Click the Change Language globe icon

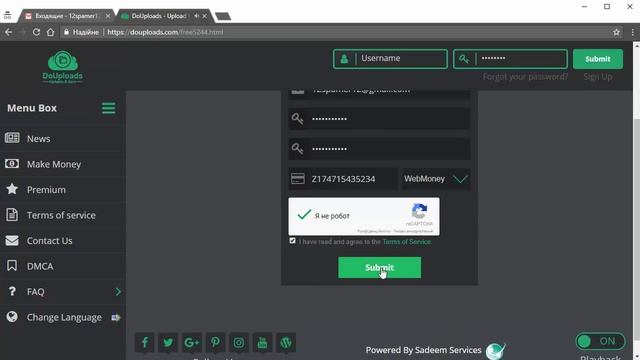coord(12,317)
